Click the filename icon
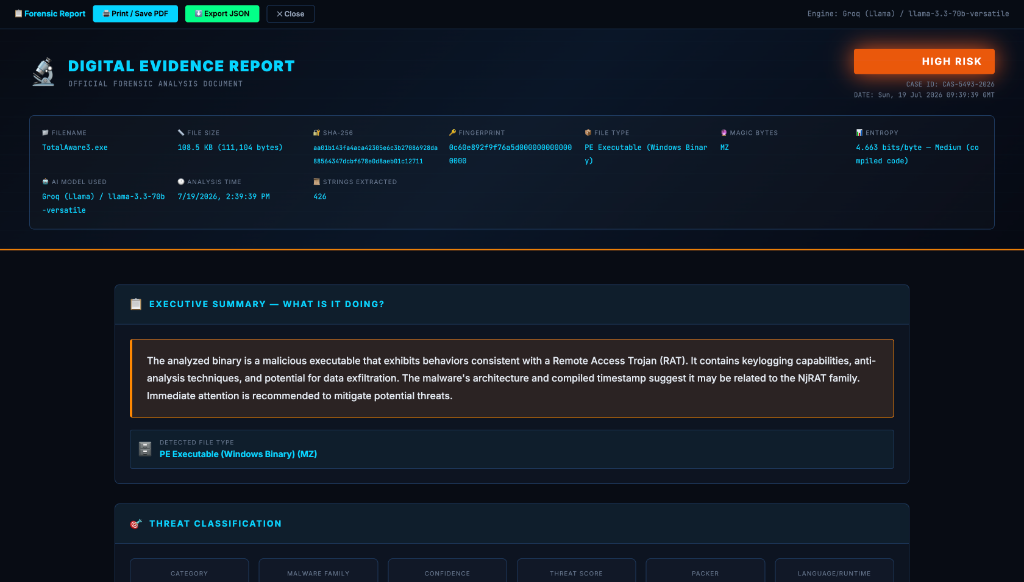Screen dimensions: 1024x582 (x=45, y=133)
